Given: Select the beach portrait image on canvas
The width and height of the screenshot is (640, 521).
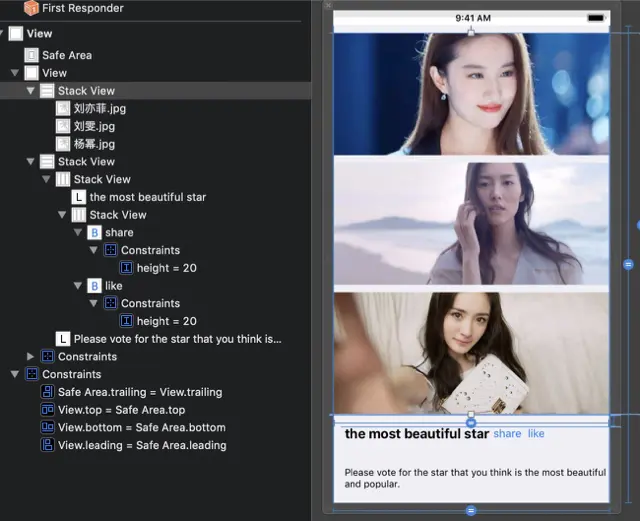Looking at the screenshot, I should [471, 223].
